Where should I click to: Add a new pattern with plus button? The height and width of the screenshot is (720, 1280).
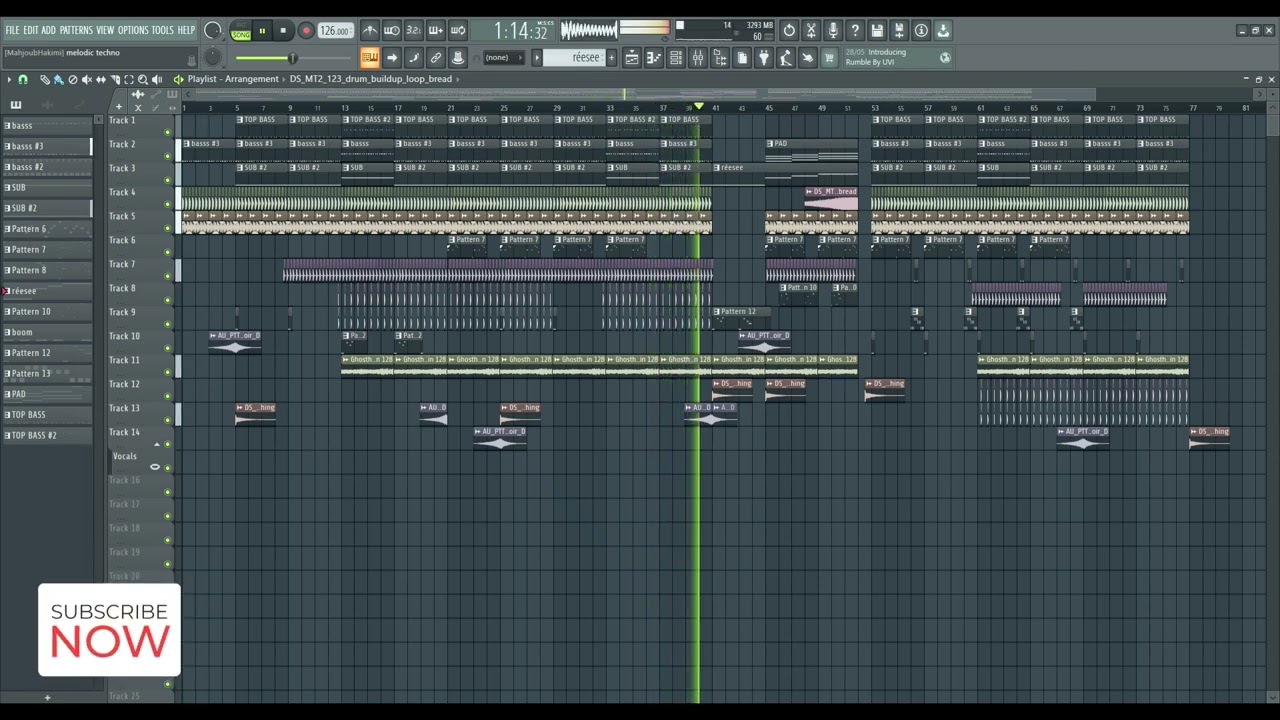(611, 58)
